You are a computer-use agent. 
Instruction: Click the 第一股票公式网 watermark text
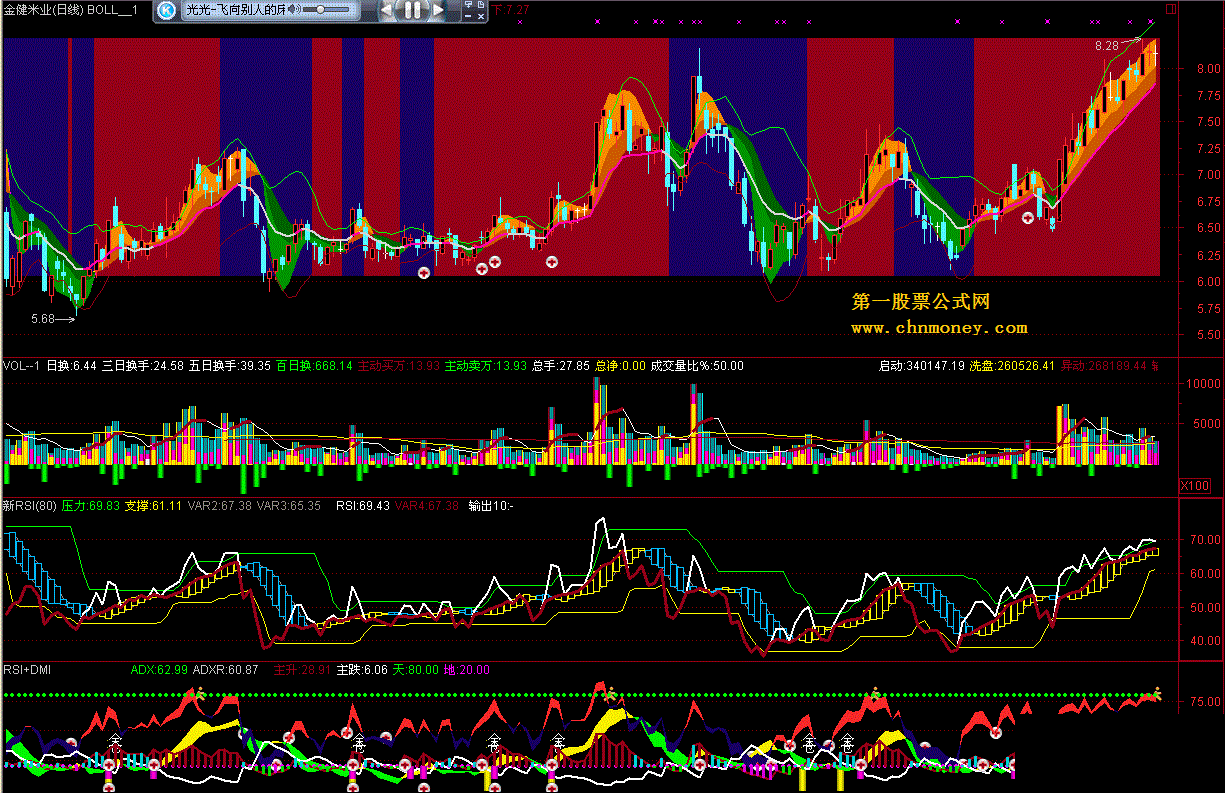pyautogui.click(x=920, y=302)
